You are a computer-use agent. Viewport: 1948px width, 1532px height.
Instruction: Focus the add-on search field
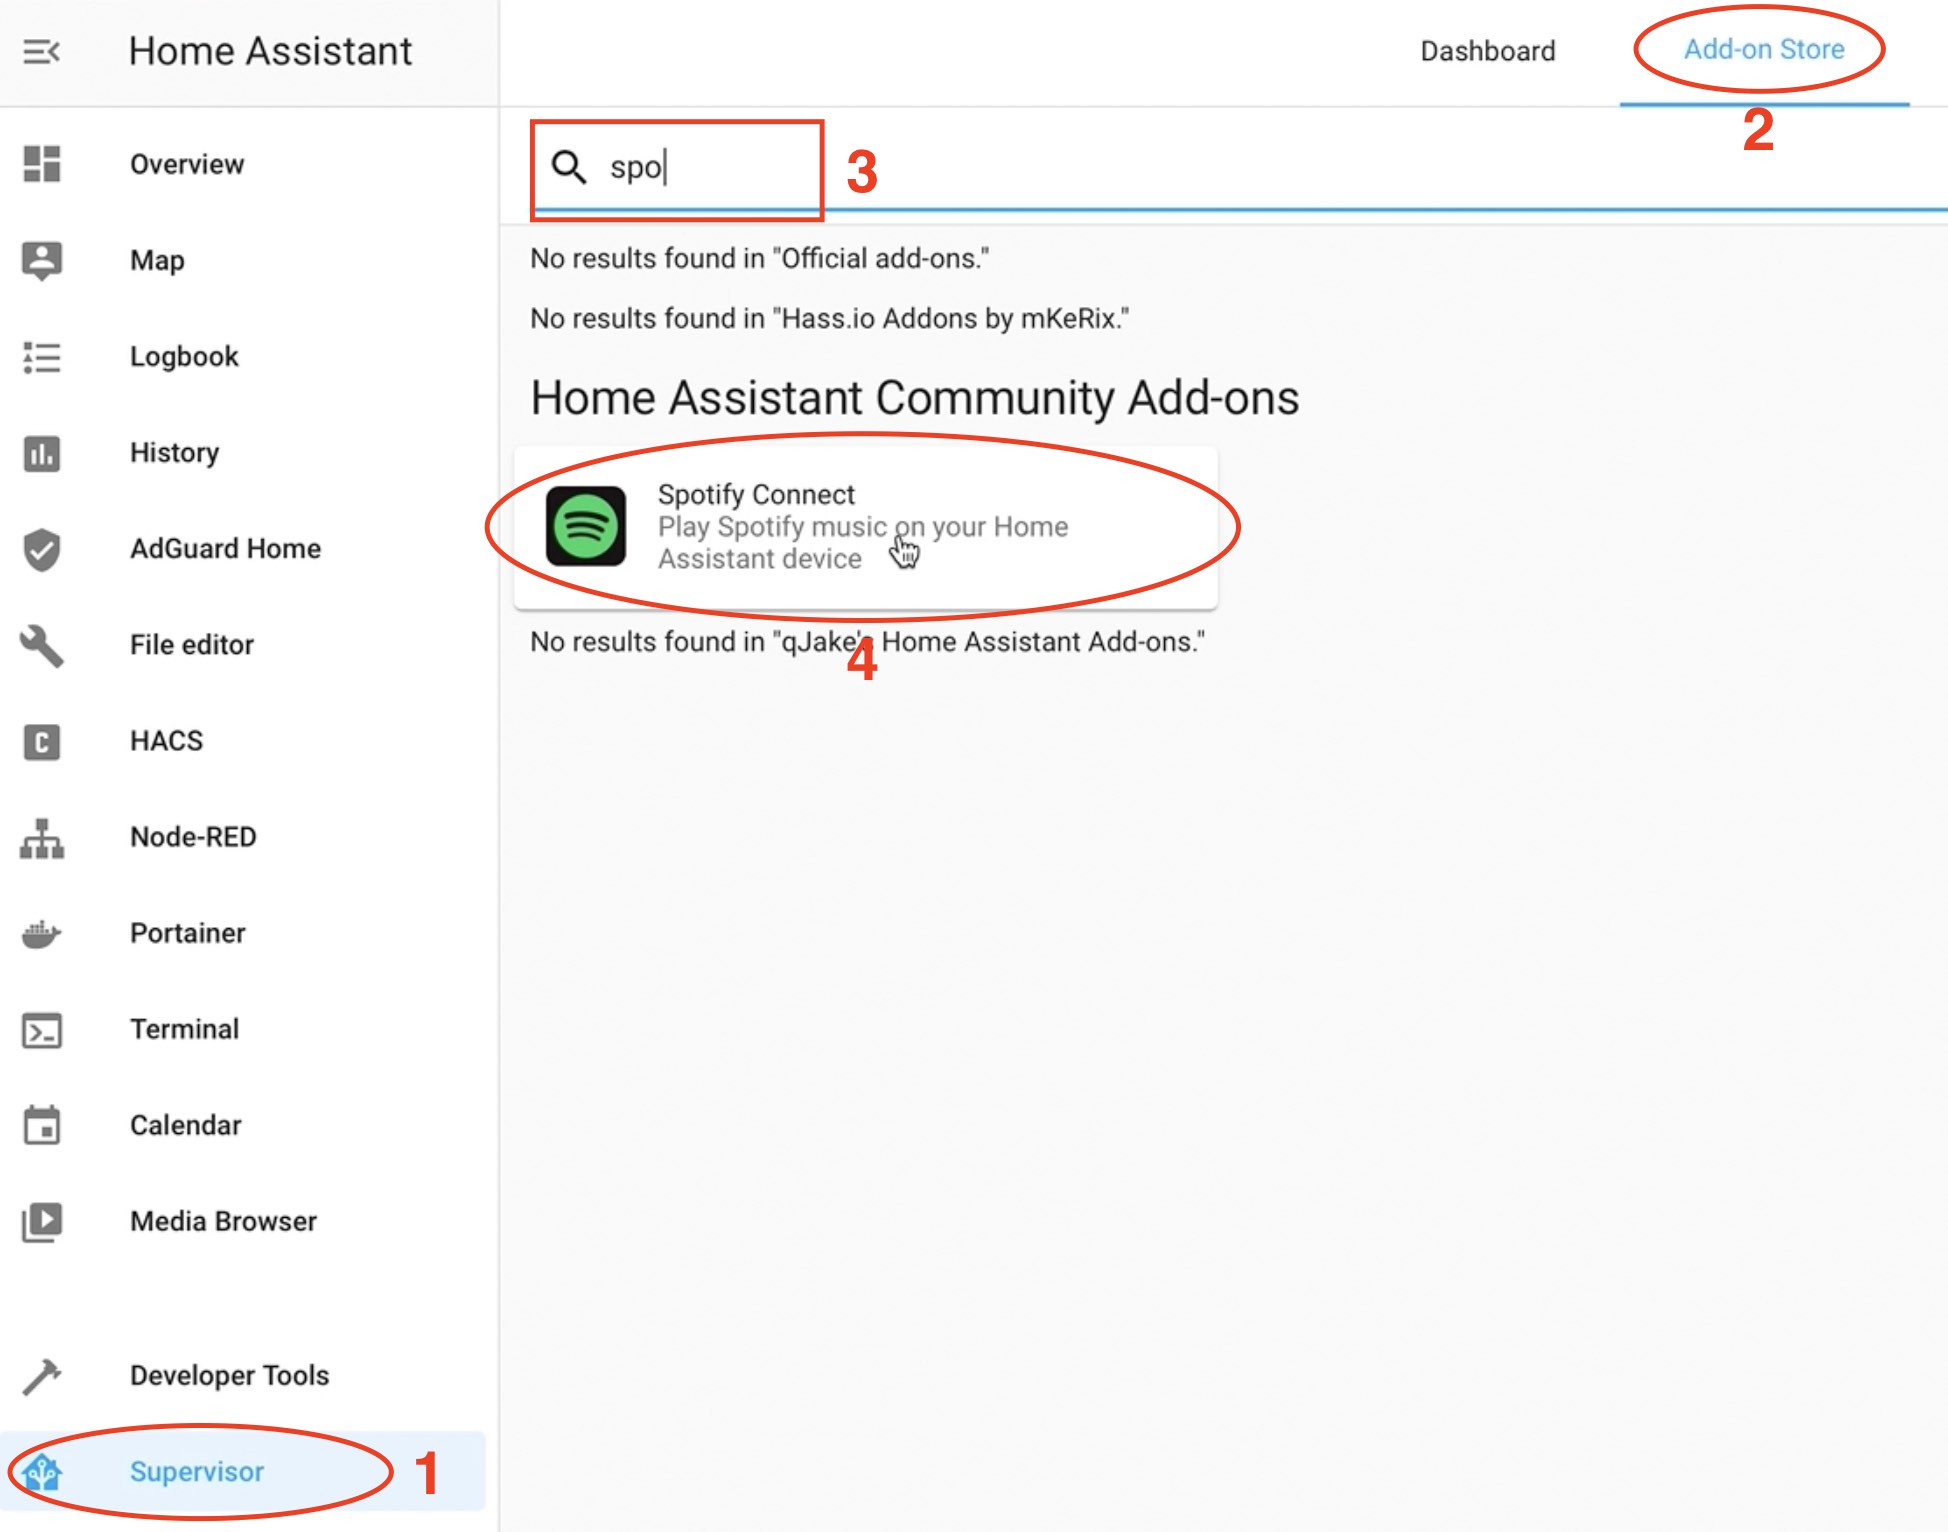pyautogui.click(x=1238, y=167)
